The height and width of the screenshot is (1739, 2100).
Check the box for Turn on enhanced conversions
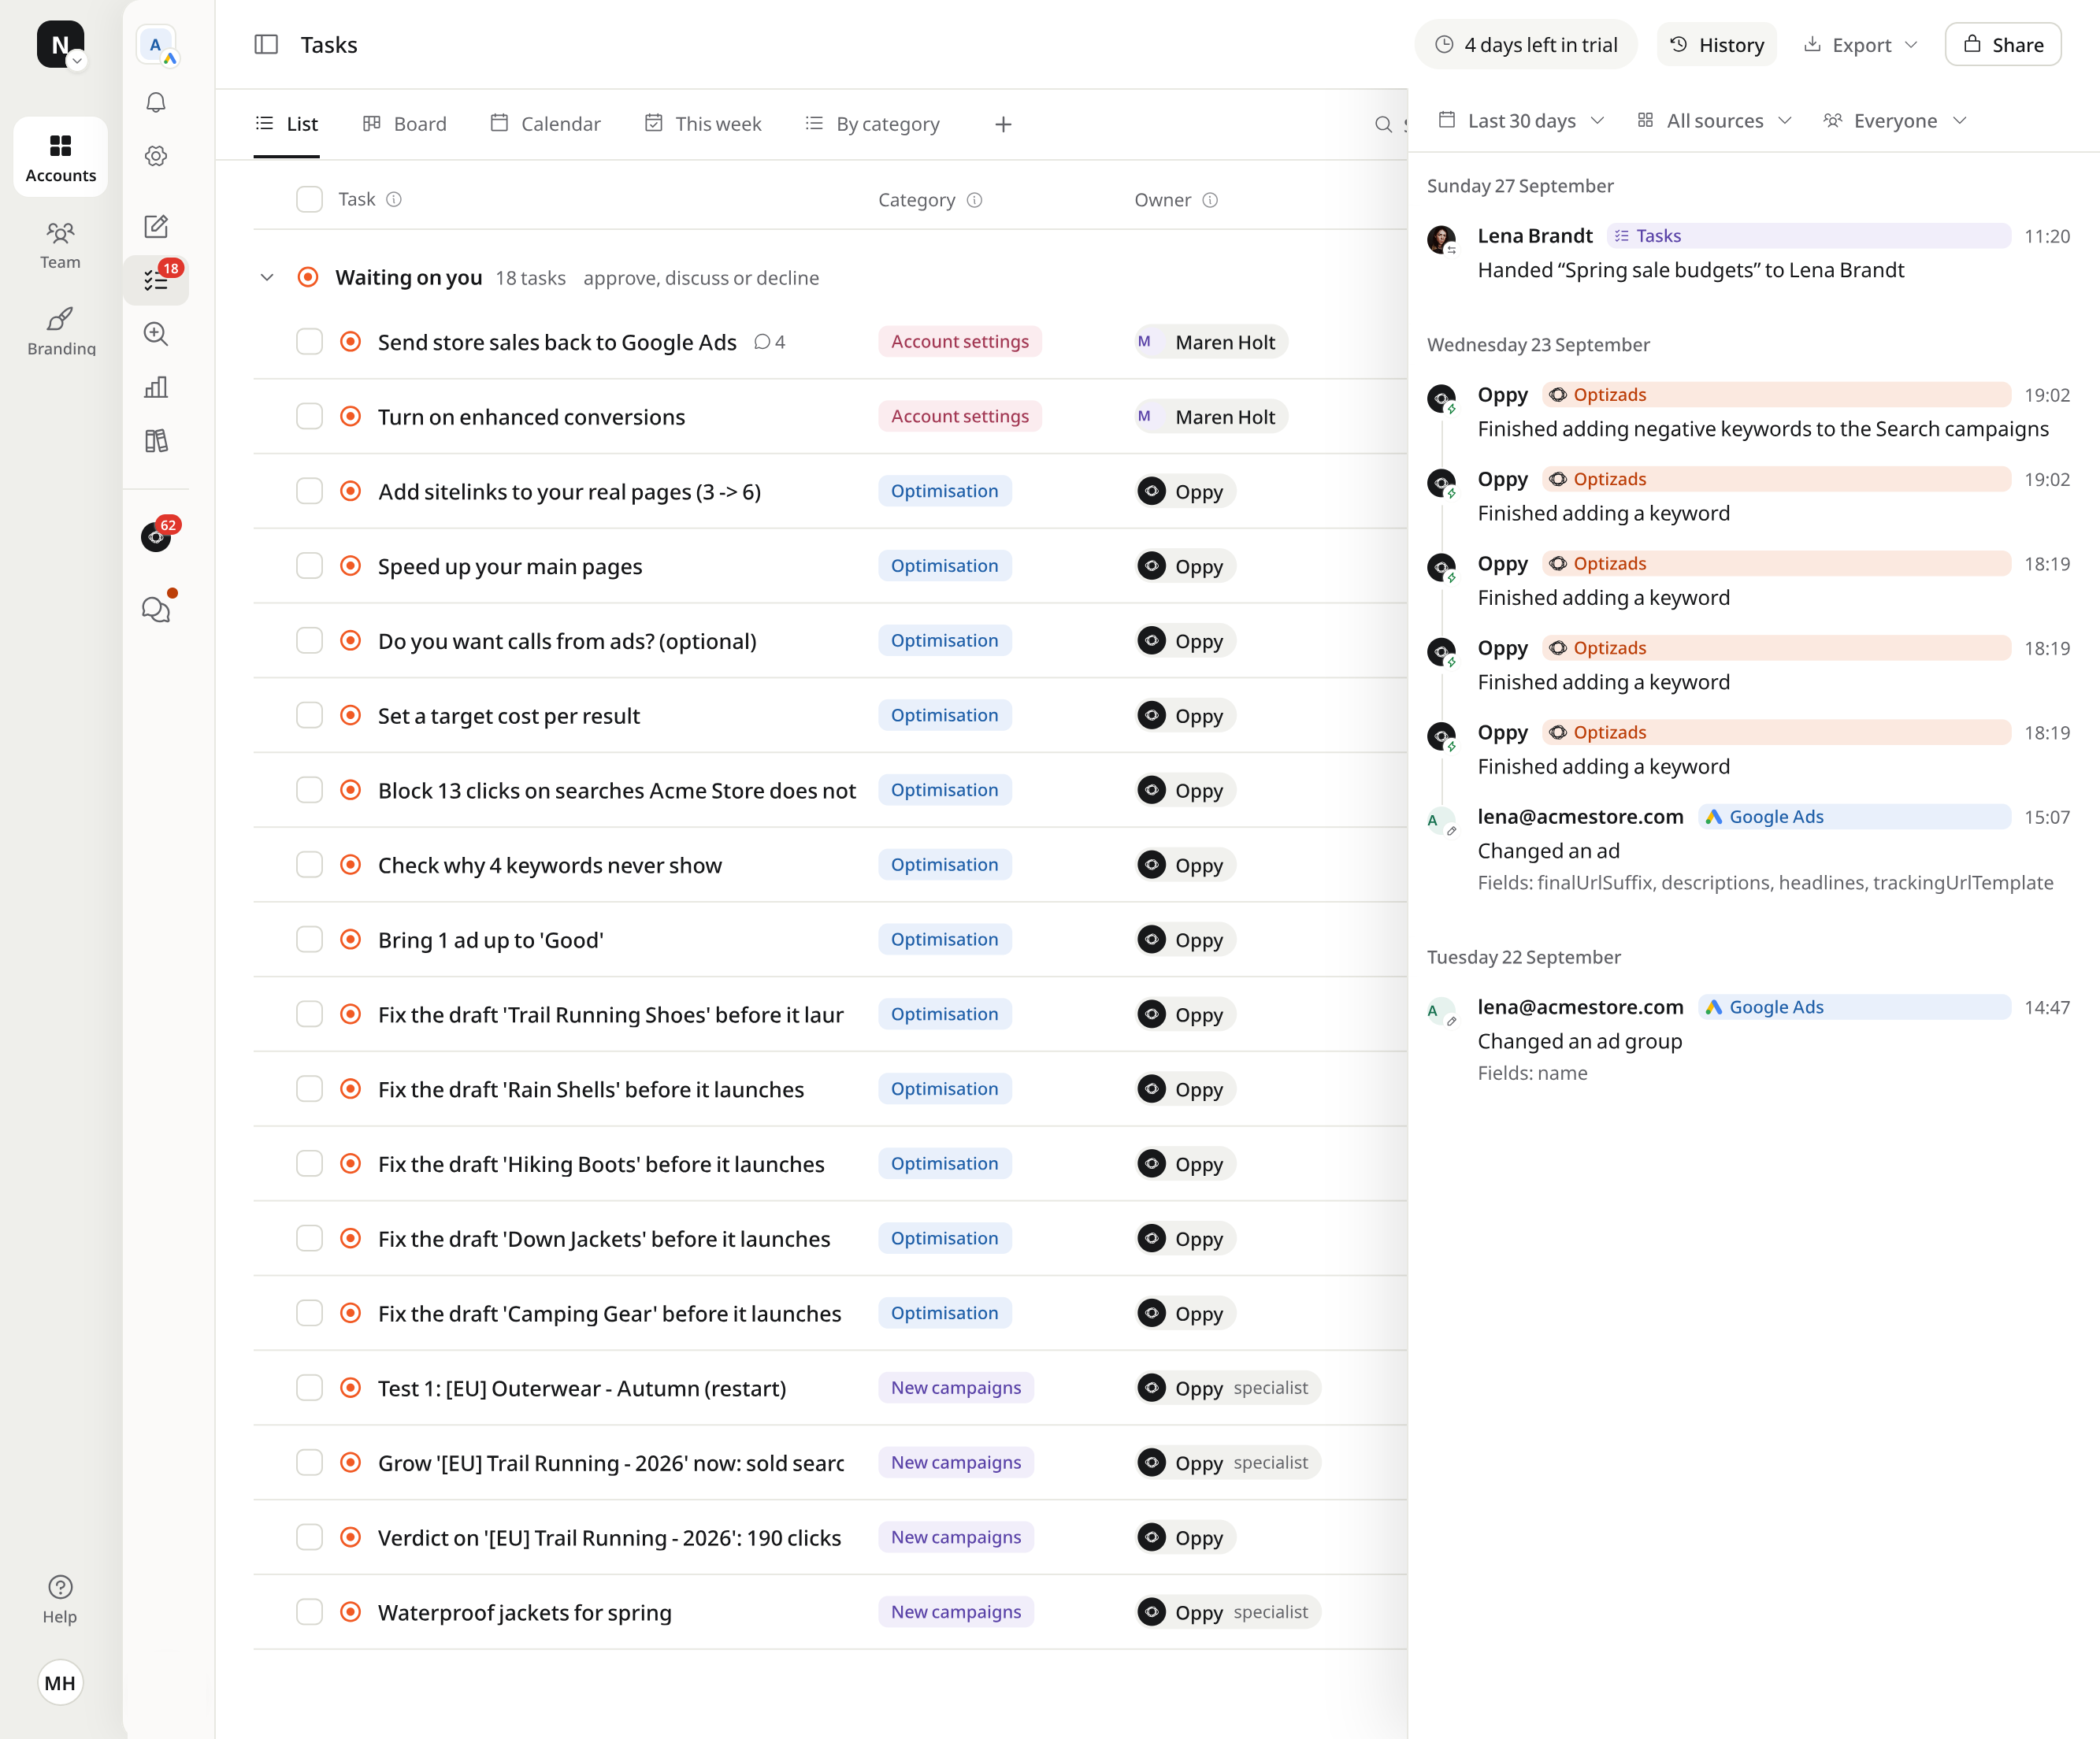pyautogui.click(x=309, y=416)
